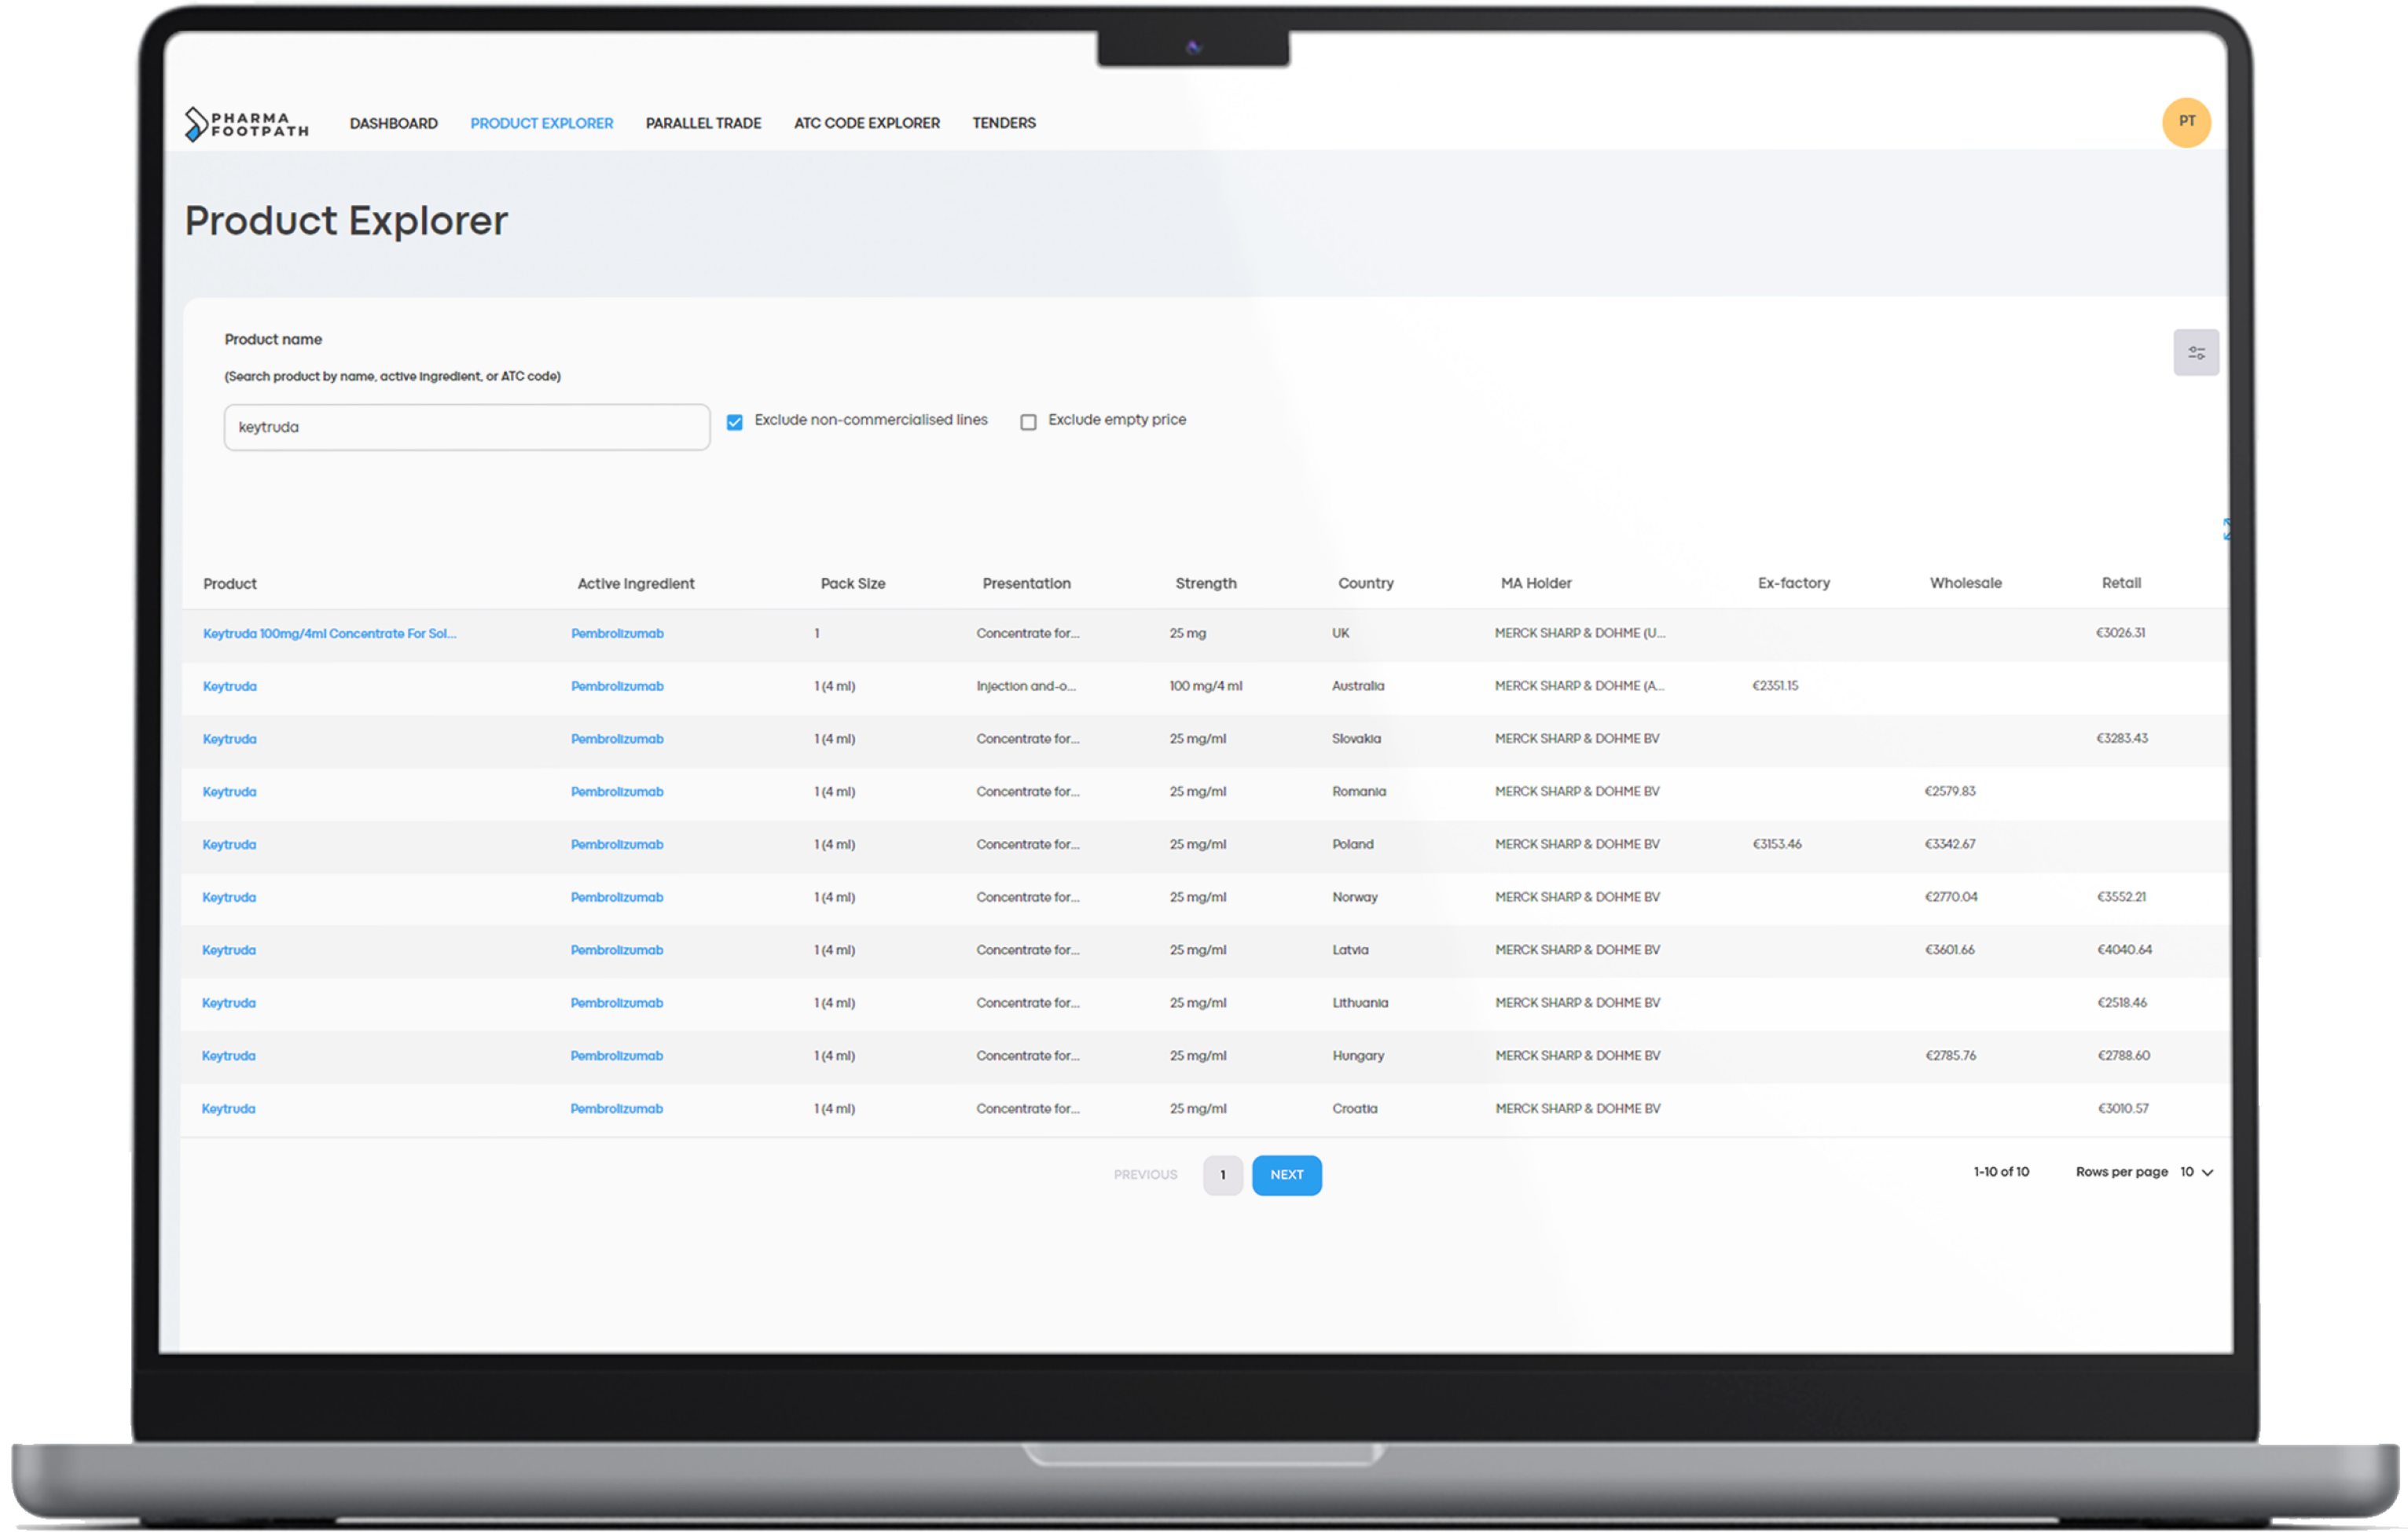Open Keytruda 100mg/4ml Concentrate For Sol link

pyautogui.click(x=330, y=634)
